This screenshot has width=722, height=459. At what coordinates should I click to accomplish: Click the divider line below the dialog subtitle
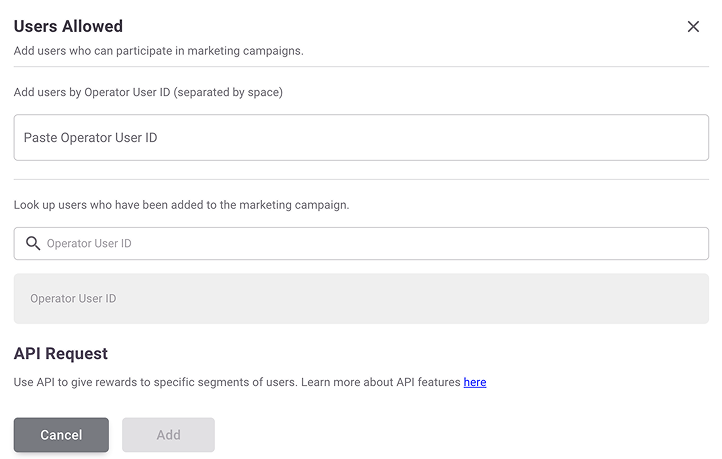point(361,67)
